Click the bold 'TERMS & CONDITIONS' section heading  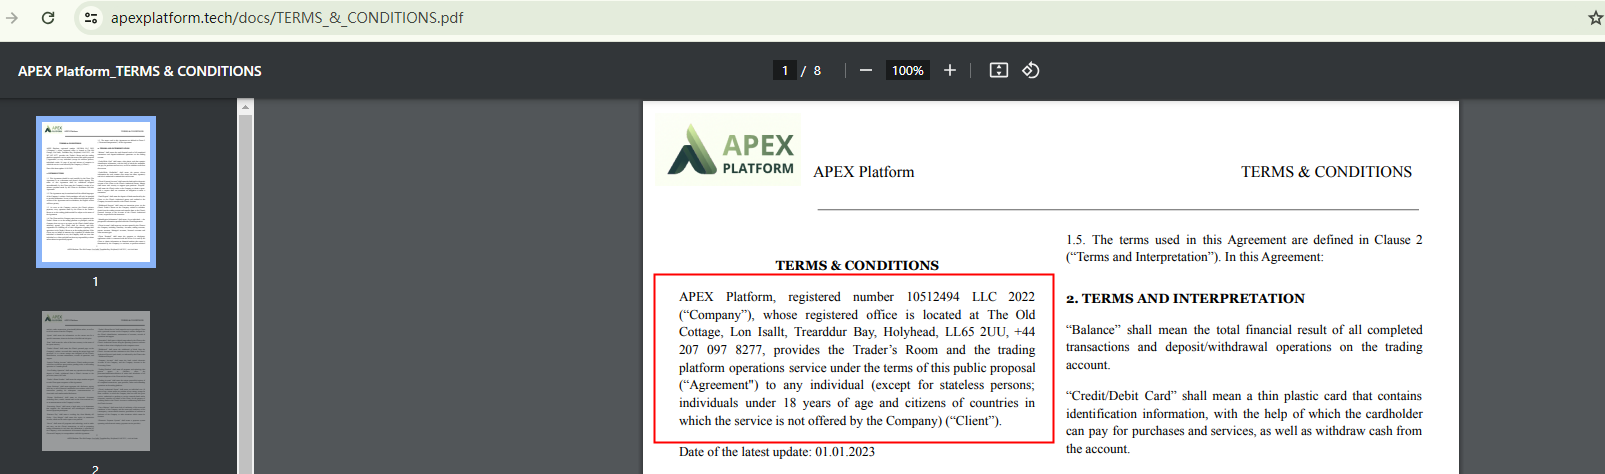857,265
